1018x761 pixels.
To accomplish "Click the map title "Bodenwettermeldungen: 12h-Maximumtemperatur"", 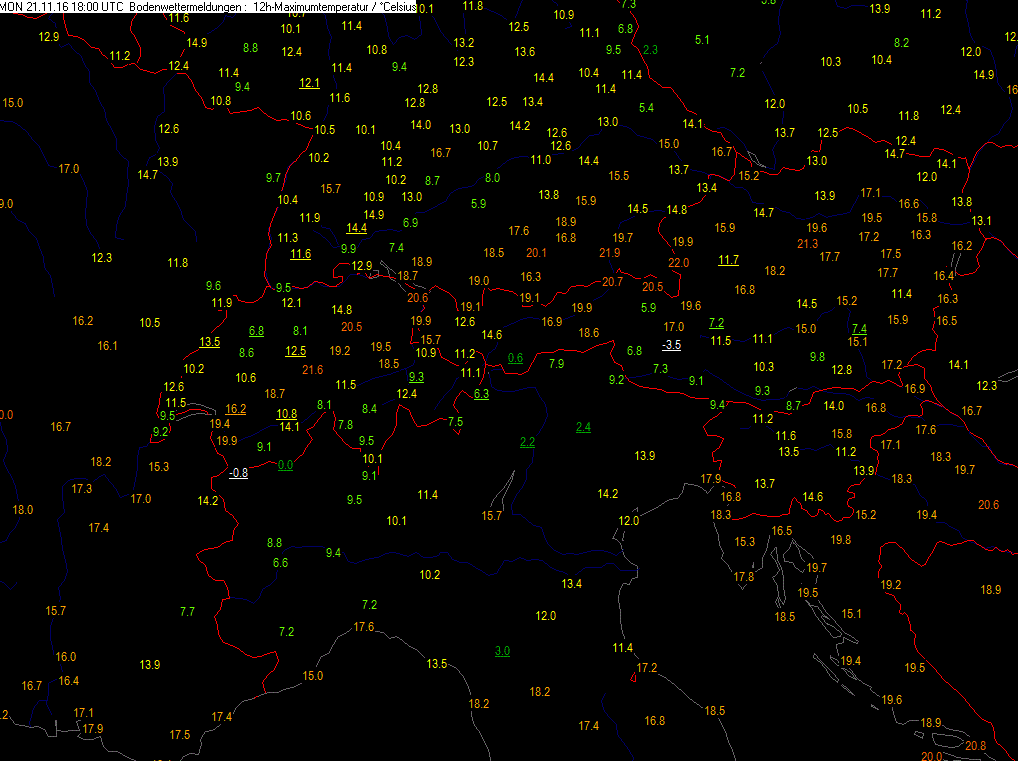I will (x=273, y=6).
